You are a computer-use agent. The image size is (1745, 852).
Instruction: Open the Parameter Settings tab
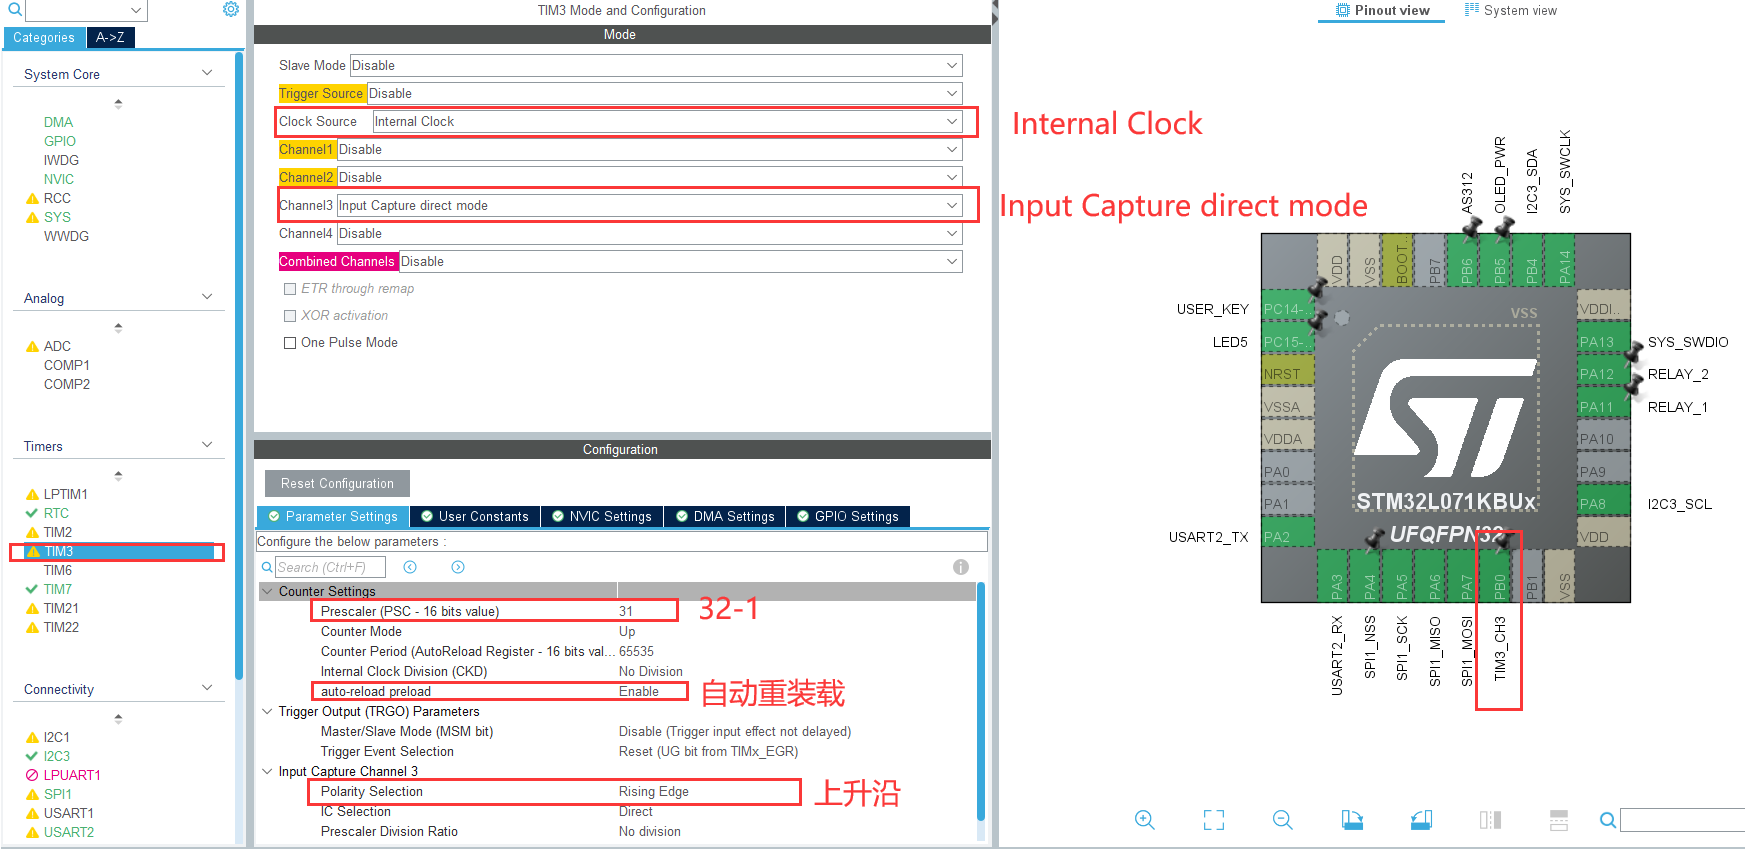(x=333, y=516)
